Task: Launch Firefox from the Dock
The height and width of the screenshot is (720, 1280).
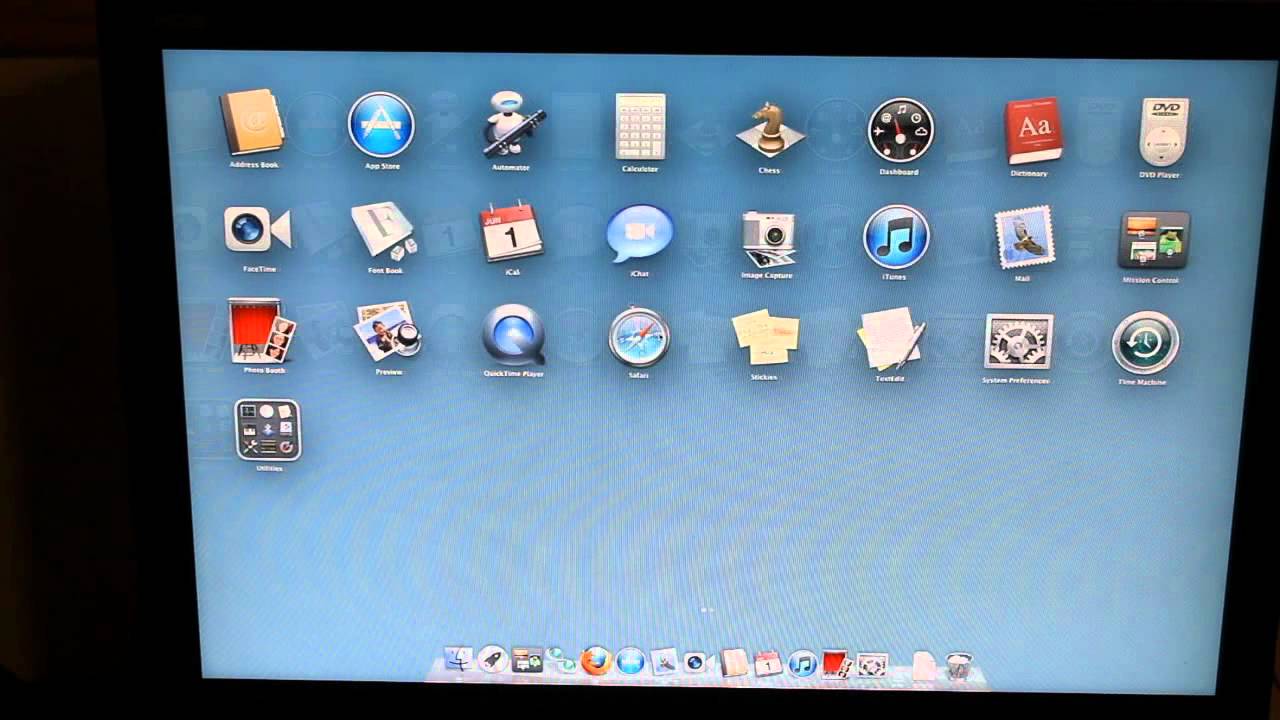Action: click(x=596, y=661)
